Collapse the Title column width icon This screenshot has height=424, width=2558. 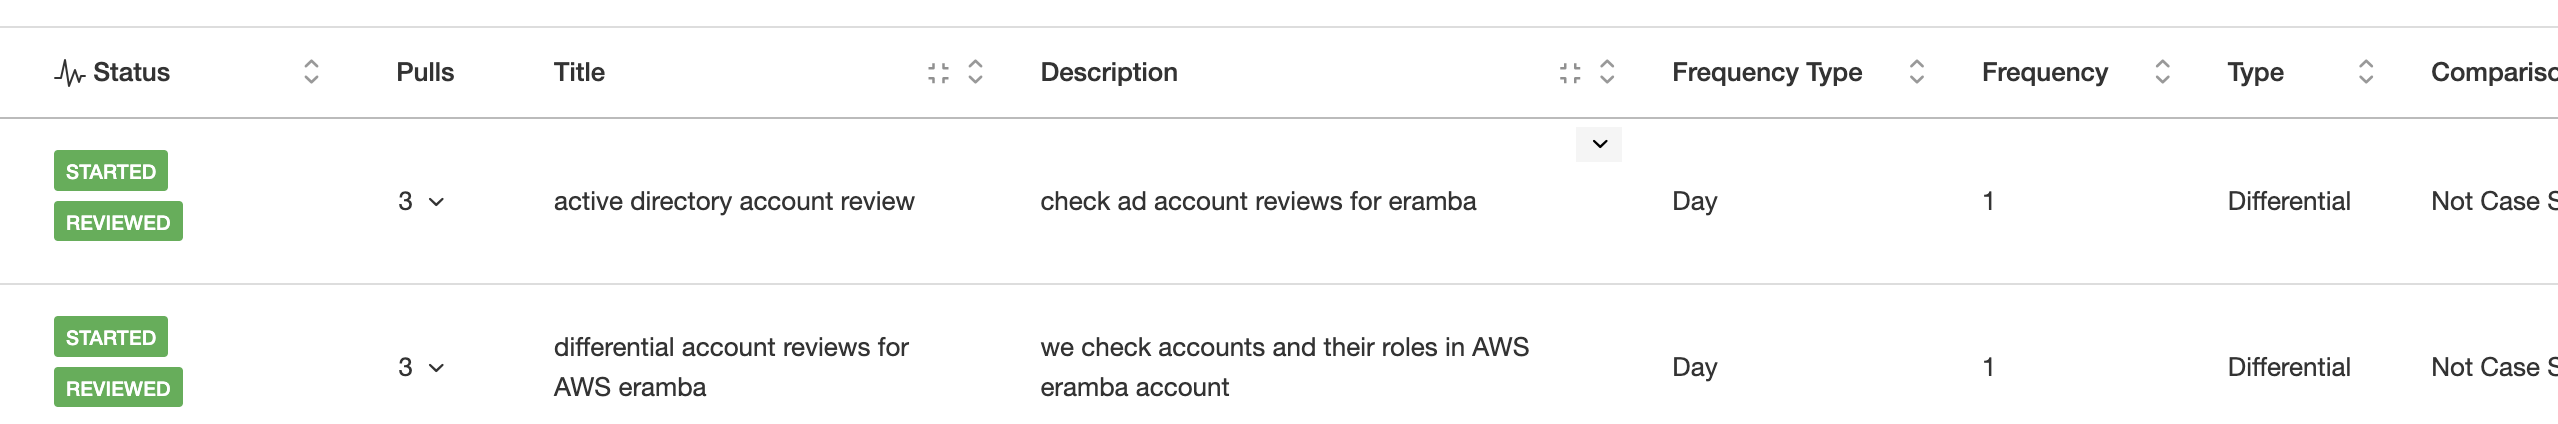[x=938, y=72]
